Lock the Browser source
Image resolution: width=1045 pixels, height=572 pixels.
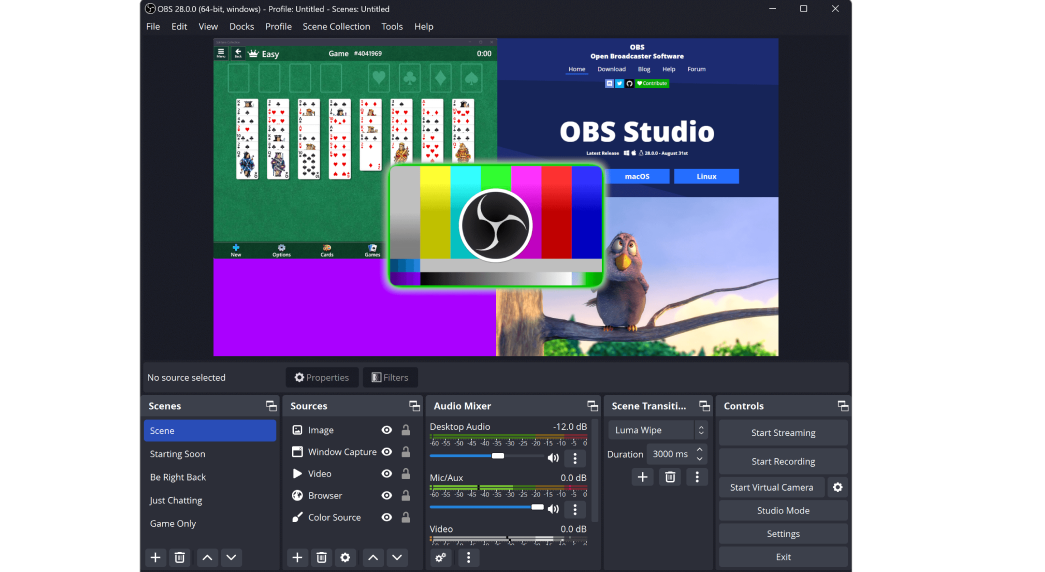(x=405, y=495)
